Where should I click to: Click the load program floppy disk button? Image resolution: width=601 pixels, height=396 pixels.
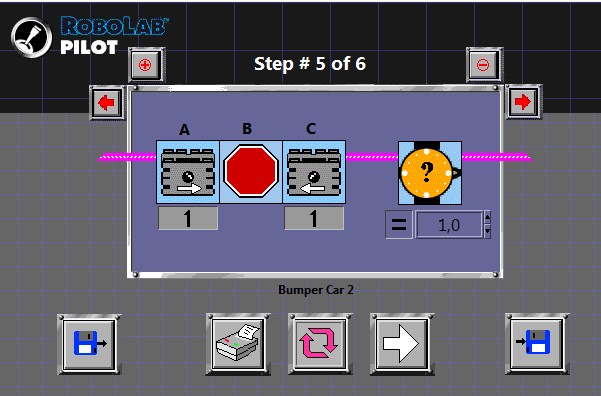(x=537, y=344)
